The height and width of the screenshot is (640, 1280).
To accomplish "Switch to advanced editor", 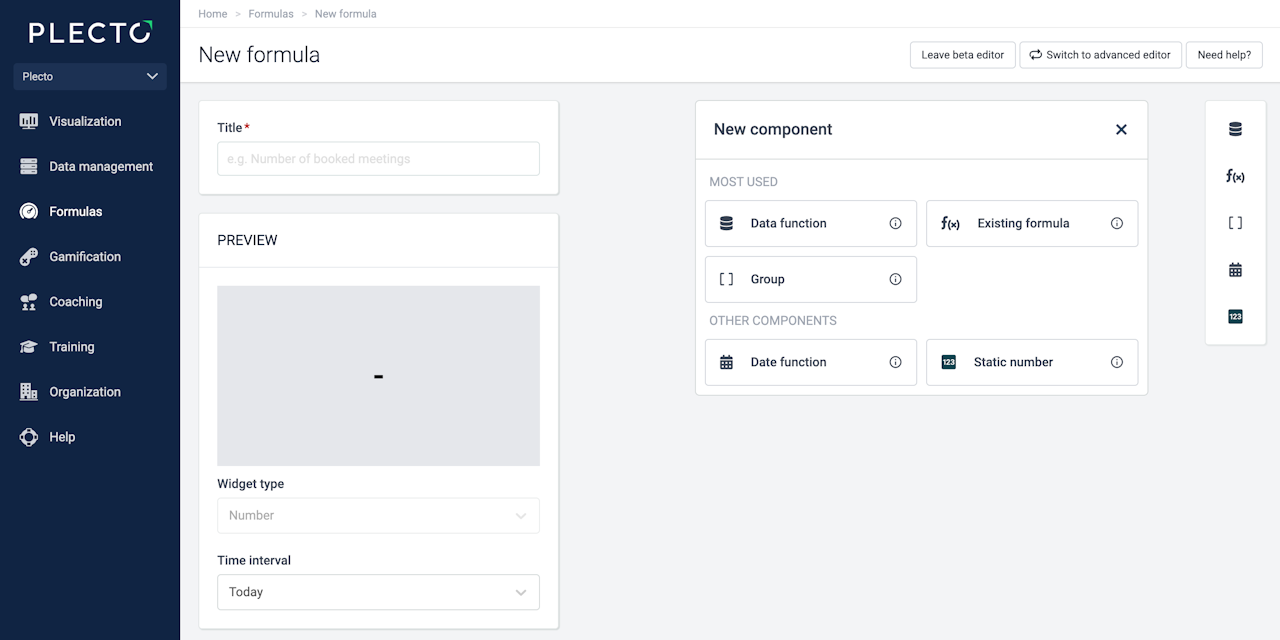I will [x=1100, y=55].
